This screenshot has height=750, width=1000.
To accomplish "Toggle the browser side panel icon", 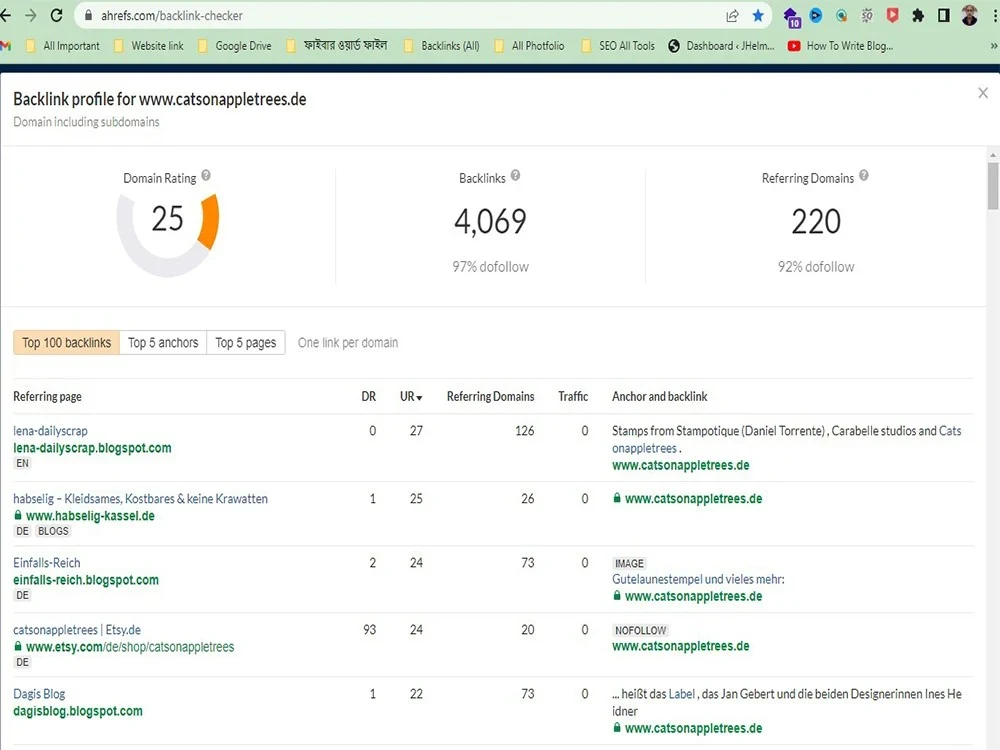I will pyautogui.click(x=943, y=15).
